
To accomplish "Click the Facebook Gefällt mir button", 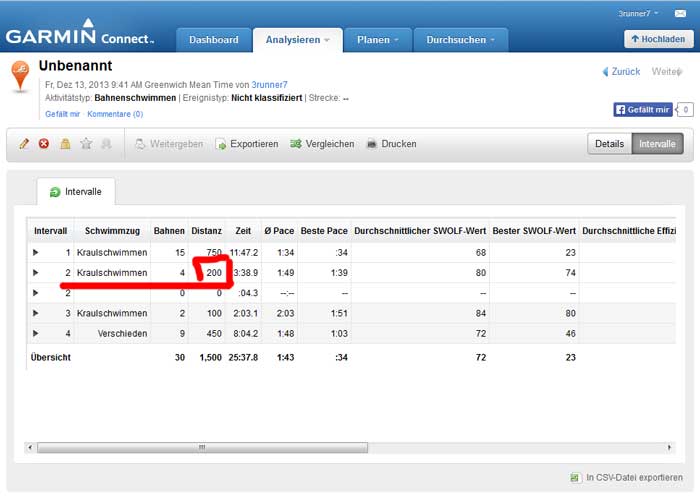I will 643,110.
